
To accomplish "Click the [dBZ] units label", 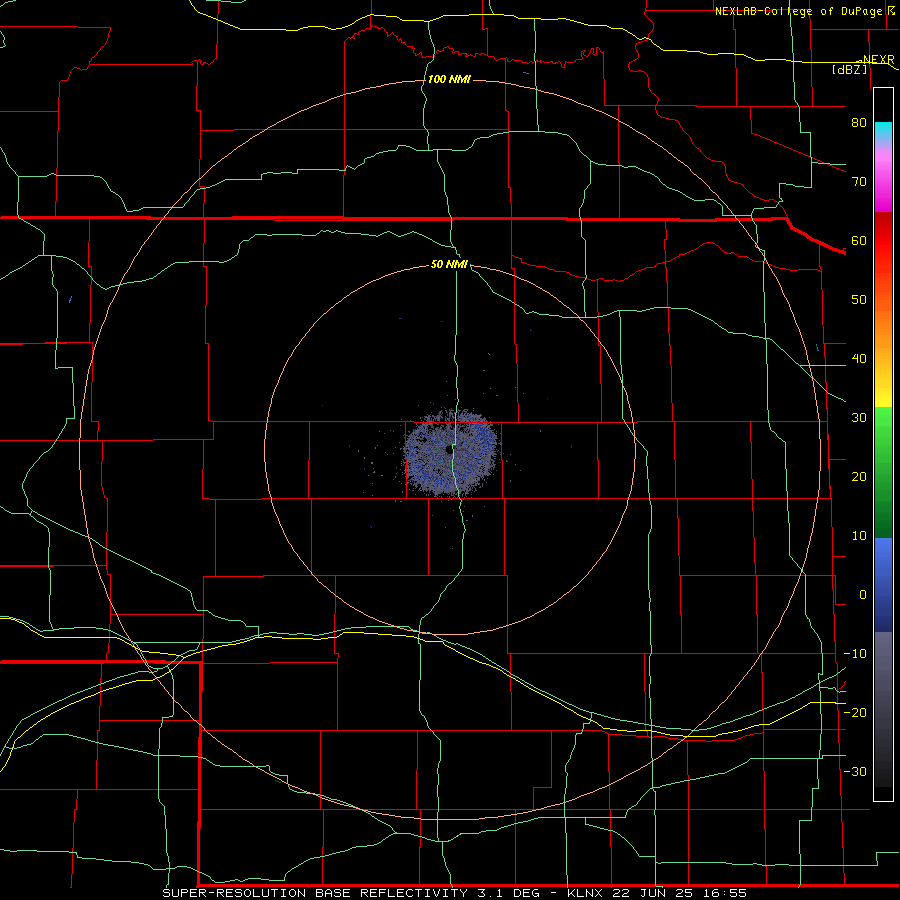I will tap(850, 69).
